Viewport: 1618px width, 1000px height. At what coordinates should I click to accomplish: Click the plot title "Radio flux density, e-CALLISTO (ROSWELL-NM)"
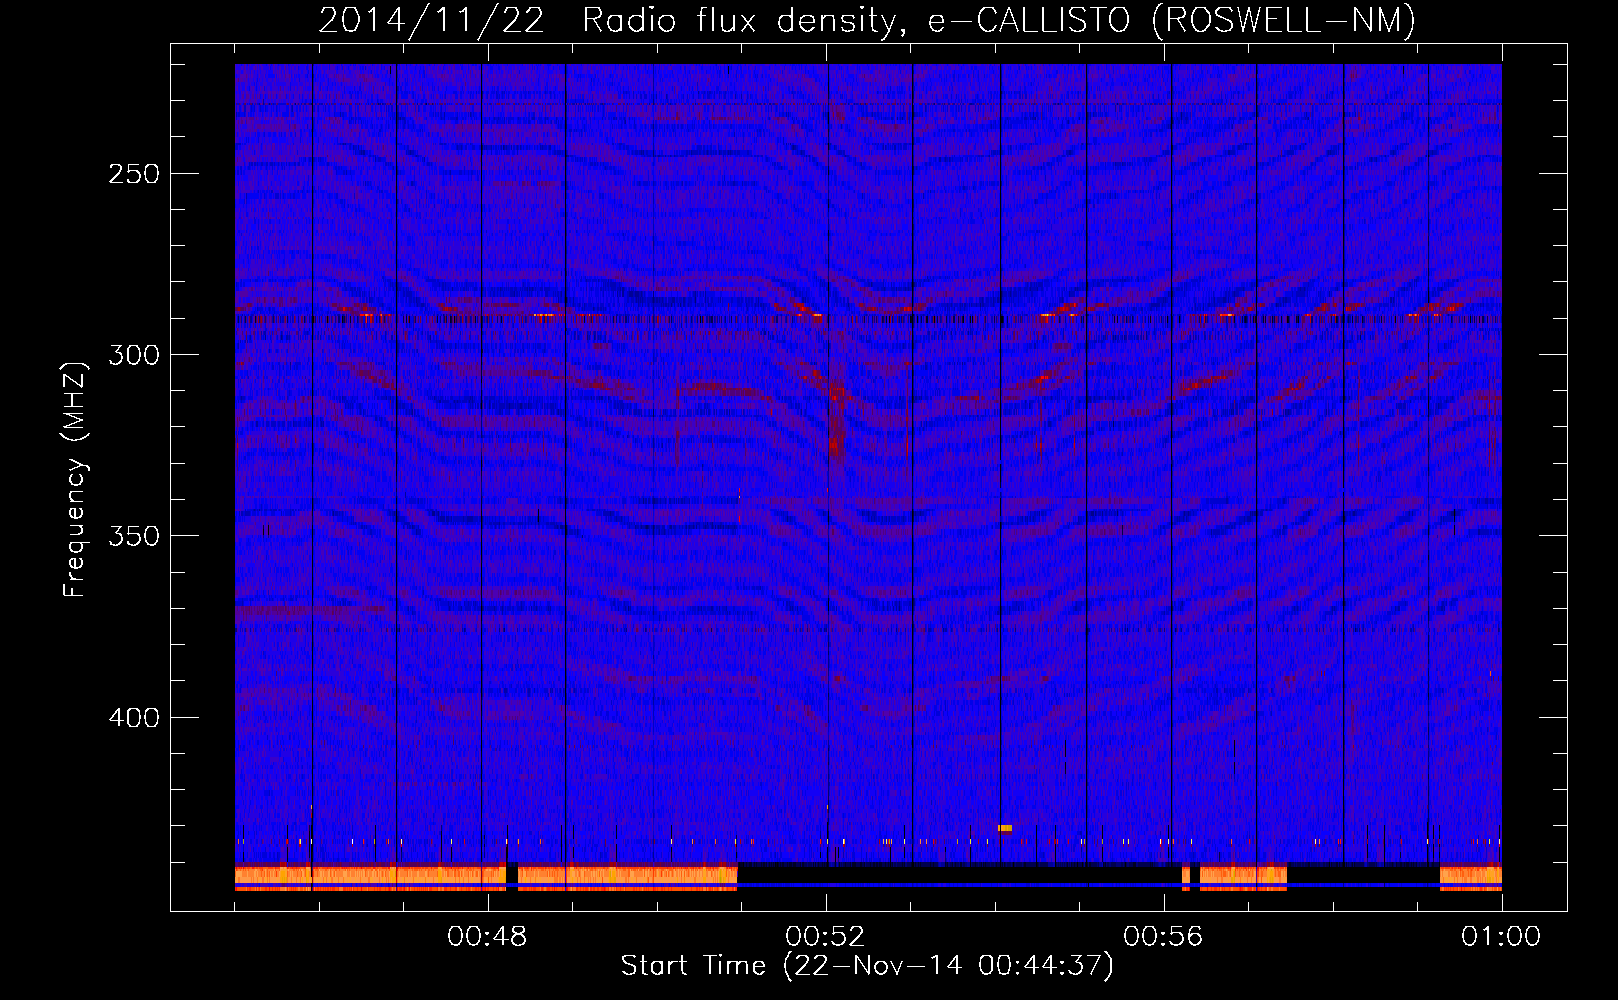click(x=999, y=20)
